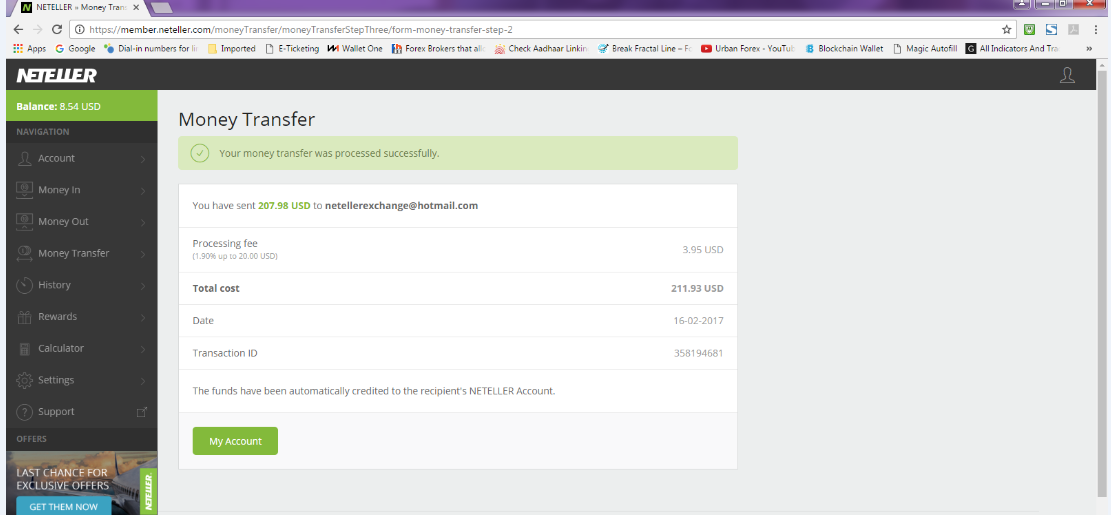1111x515 pixels.
Task: Click the Transaction ID 358194681 value
Action: click(699, 353)
